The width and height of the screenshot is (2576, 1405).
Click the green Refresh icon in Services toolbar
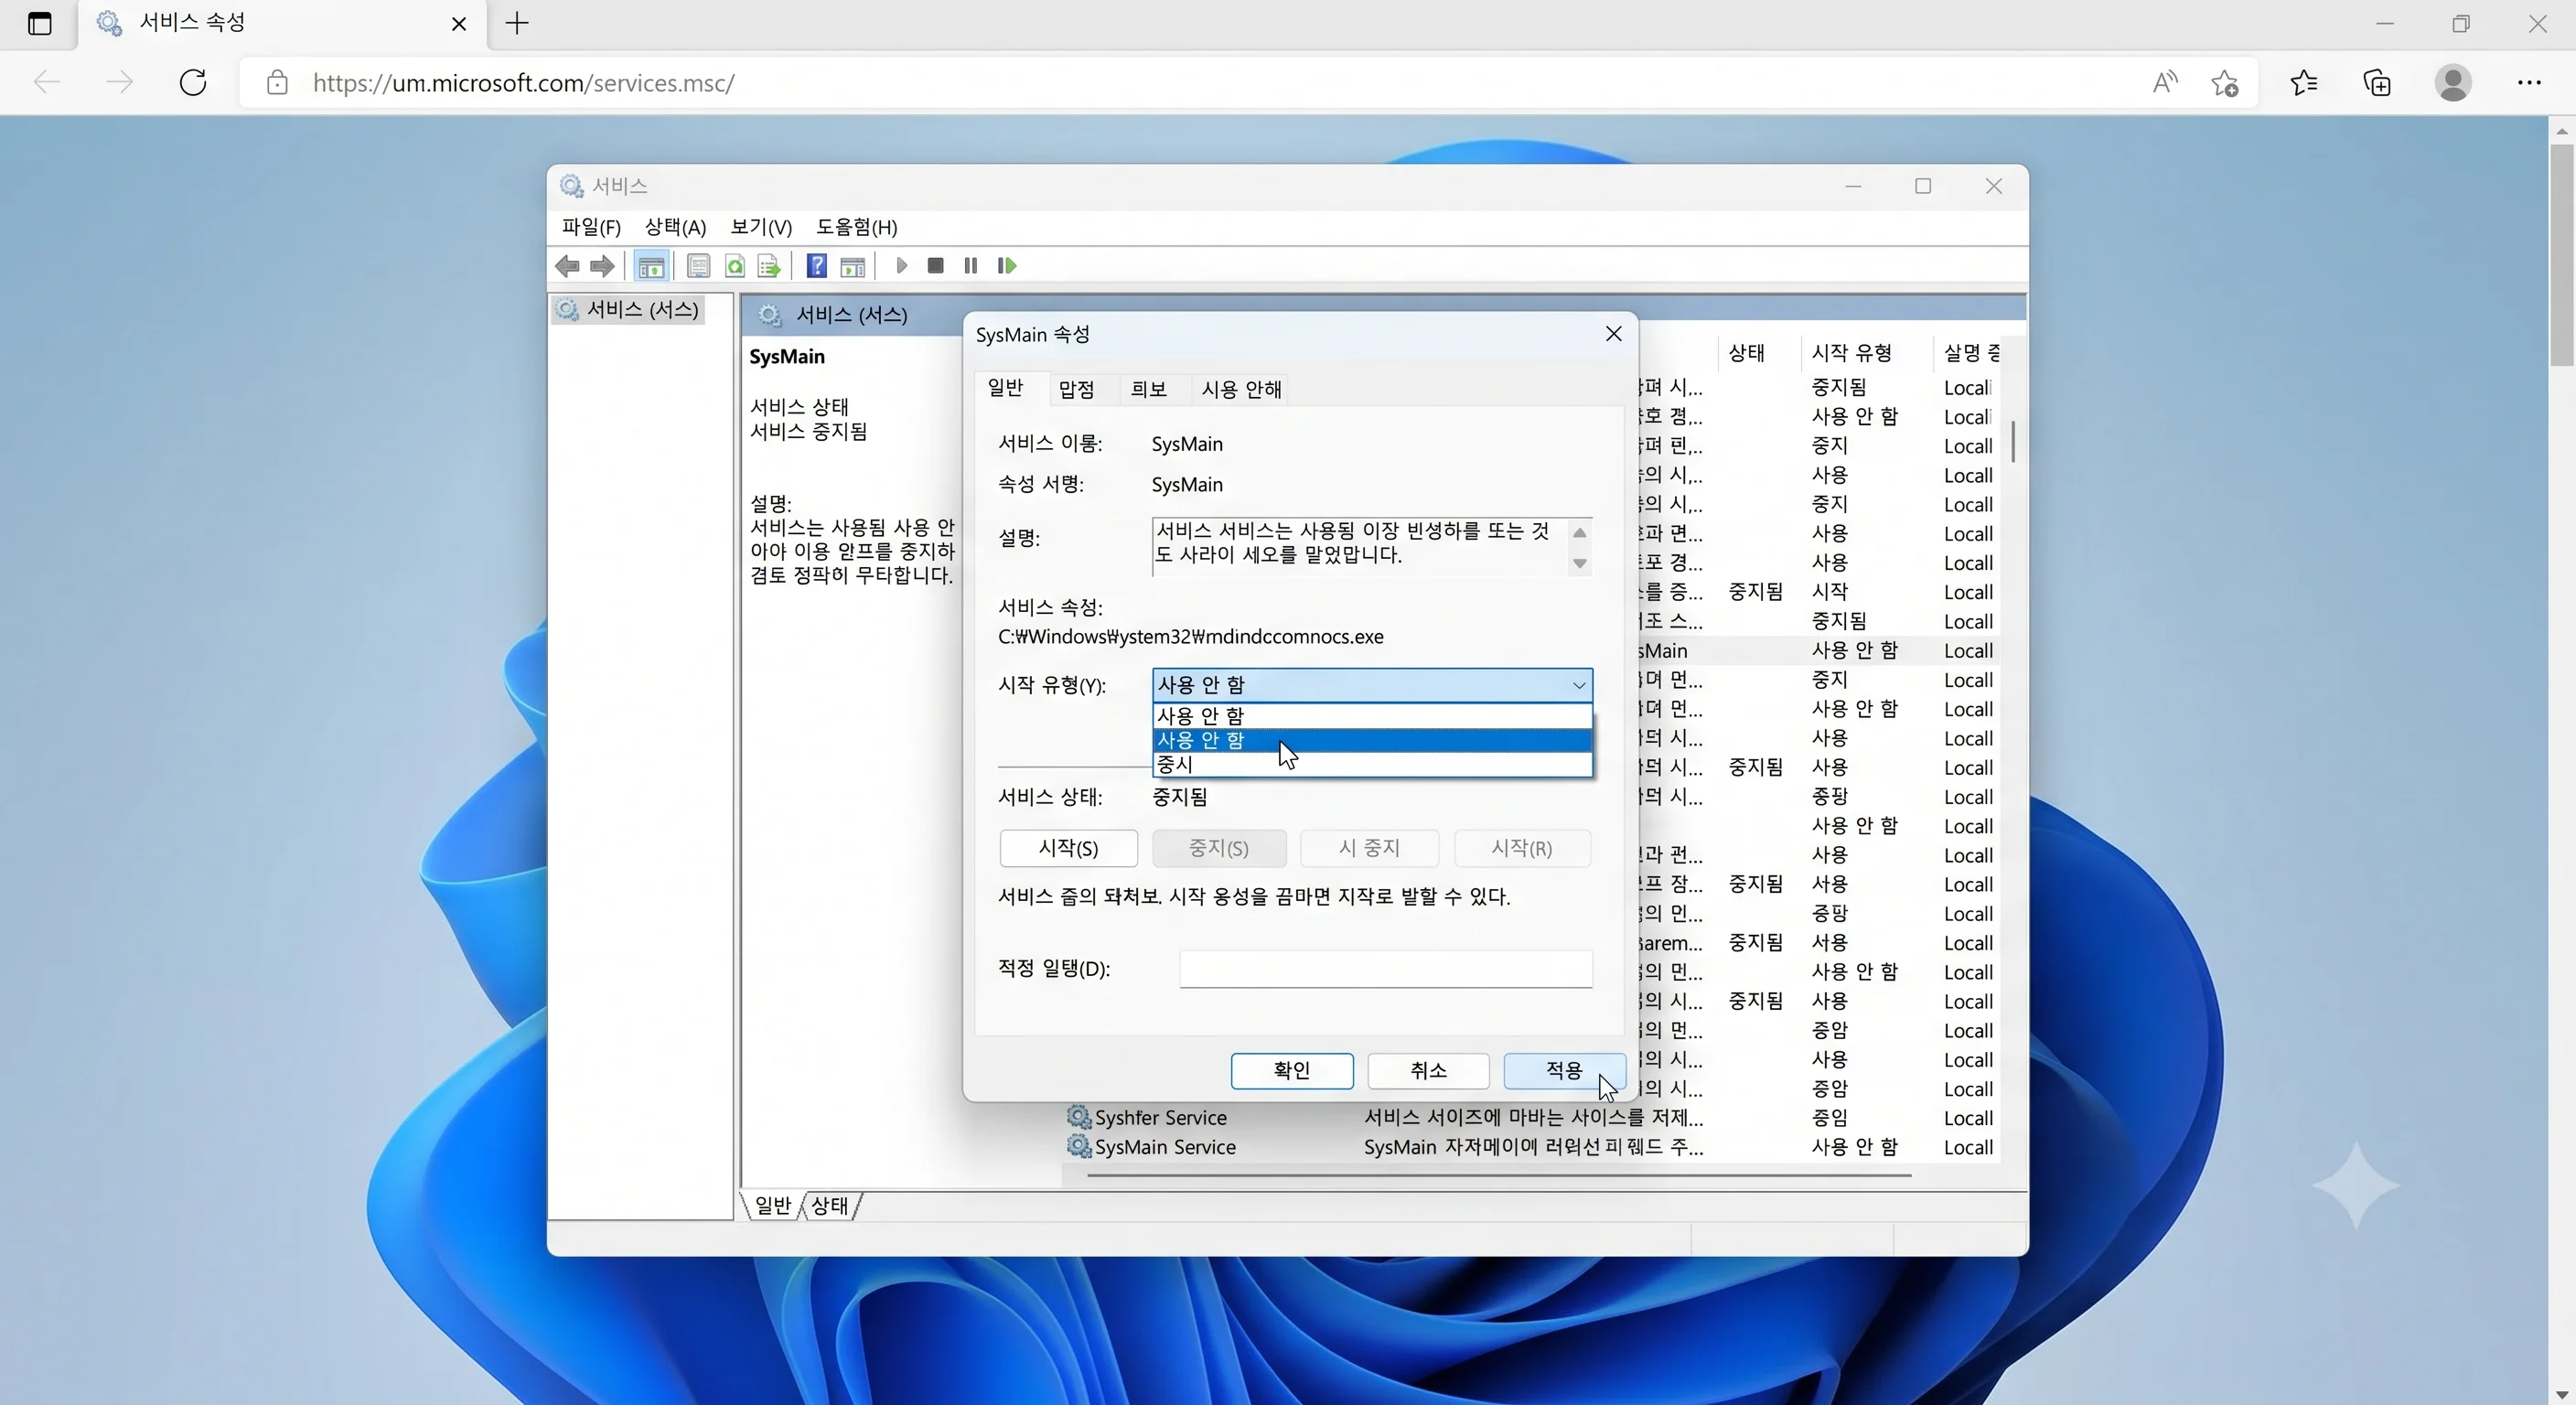tap(735, 266)
